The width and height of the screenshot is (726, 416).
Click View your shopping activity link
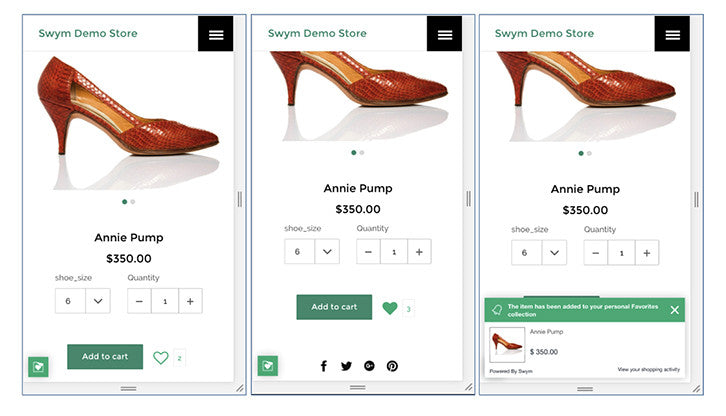click(x=648, y=370)
